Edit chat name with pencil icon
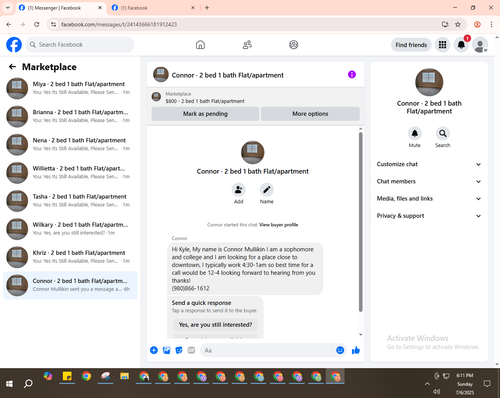 267,190
